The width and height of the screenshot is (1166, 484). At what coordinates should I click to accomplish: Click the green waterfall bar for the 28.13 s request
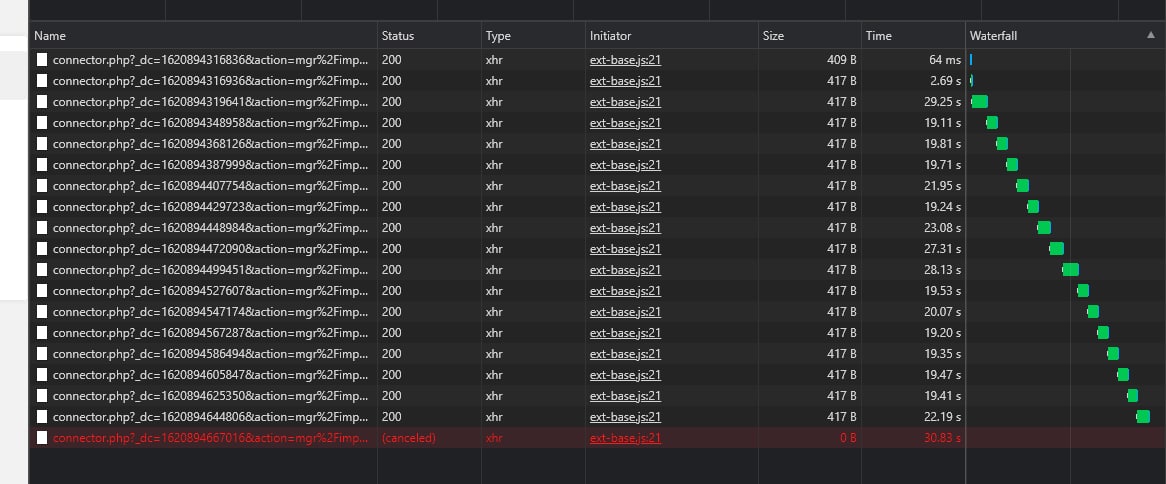click(1071, 270)
